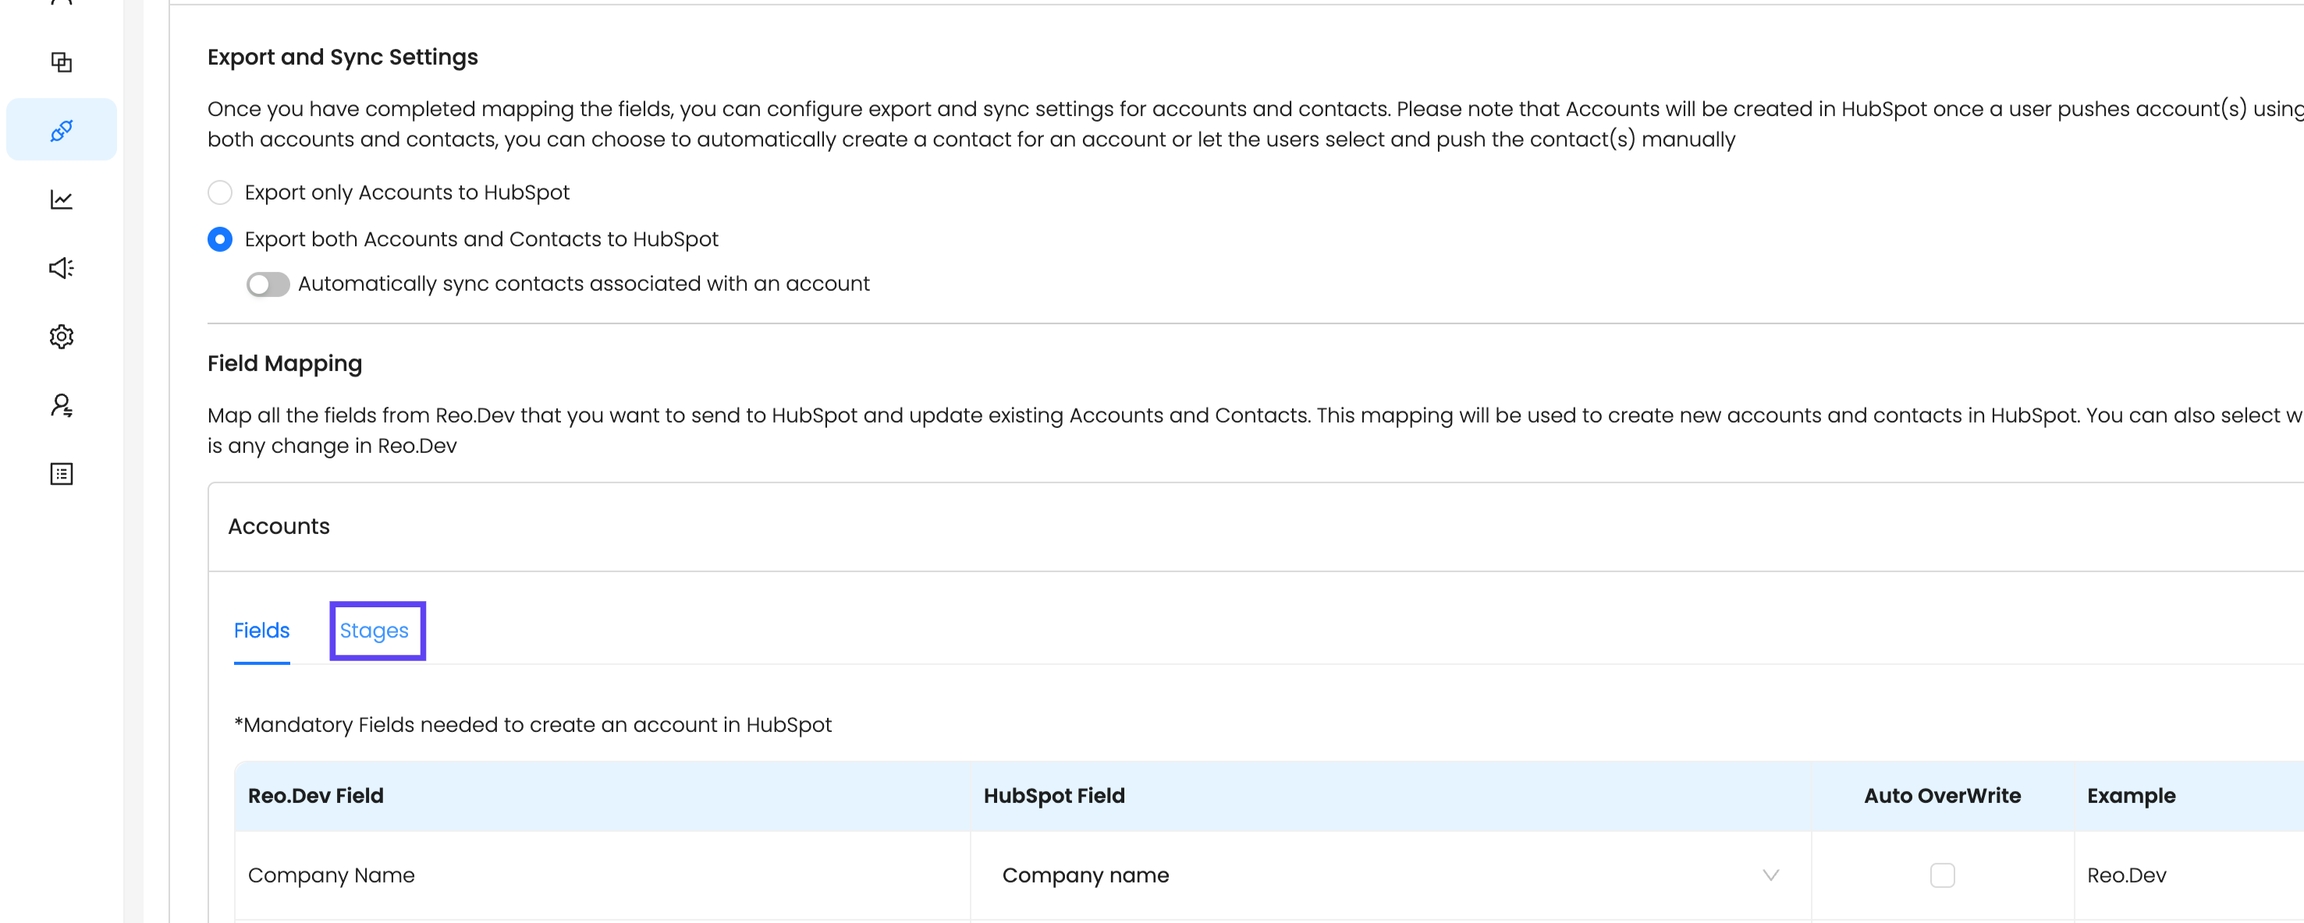Image resolution: width=2304 pixels, height=923 pixels.
Task: Enable automatic contact sync toggle
Action: coord(267,284)
